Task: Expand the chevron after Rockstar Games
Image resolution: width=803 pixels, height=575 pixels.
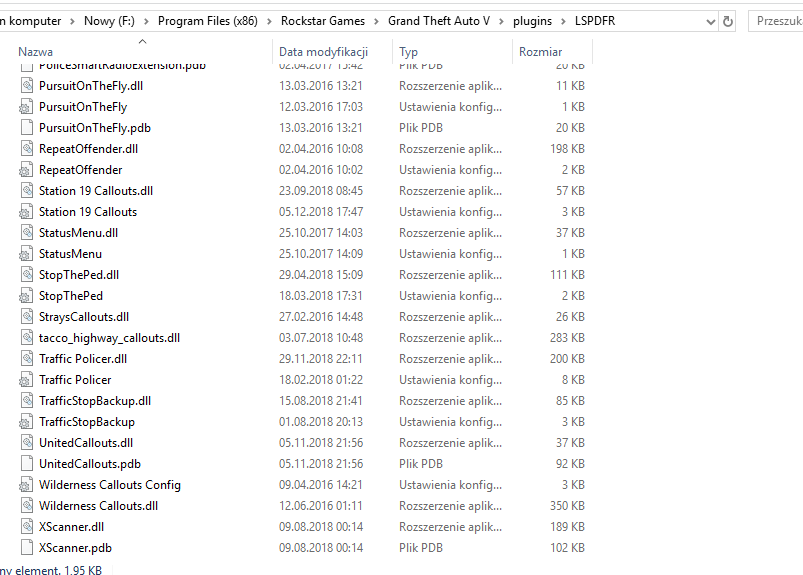Action: (x=376, y=22)
